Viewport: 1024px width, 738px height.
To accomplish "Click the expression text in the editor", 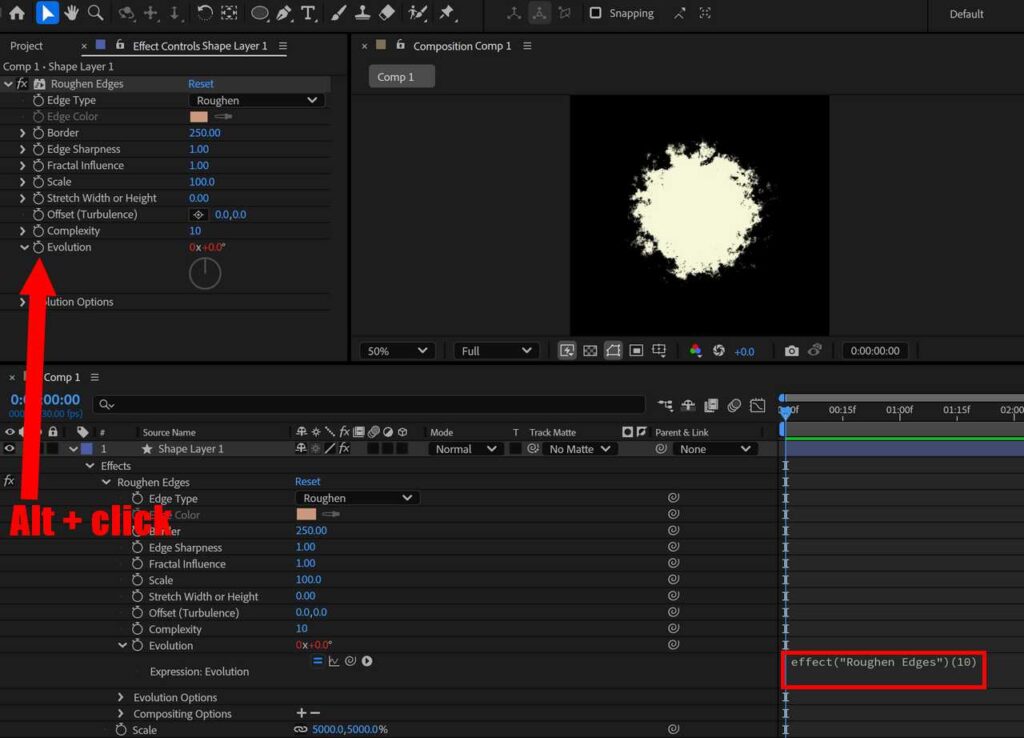I will (883, 662).
